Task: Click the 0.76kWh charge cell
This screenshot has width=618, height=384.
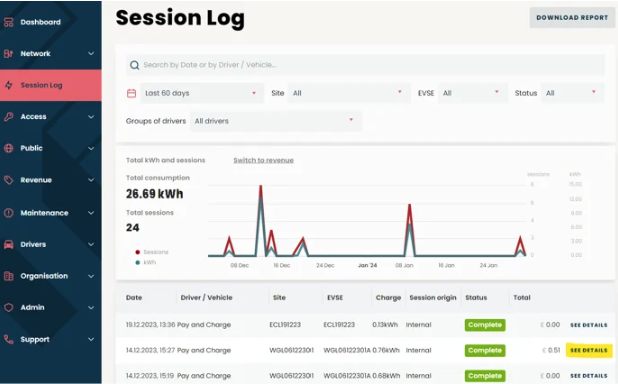Action: click(x=386, y=350)
